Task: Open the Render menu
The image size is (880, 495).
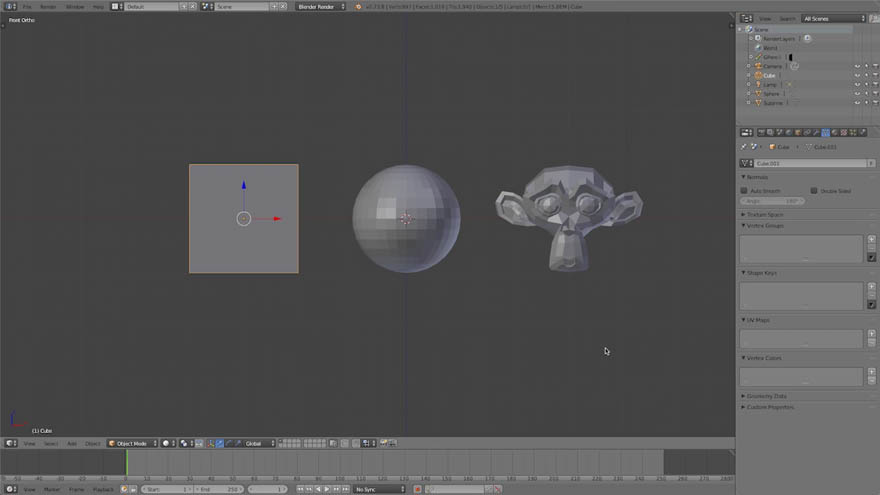Action: pos(48,7)
